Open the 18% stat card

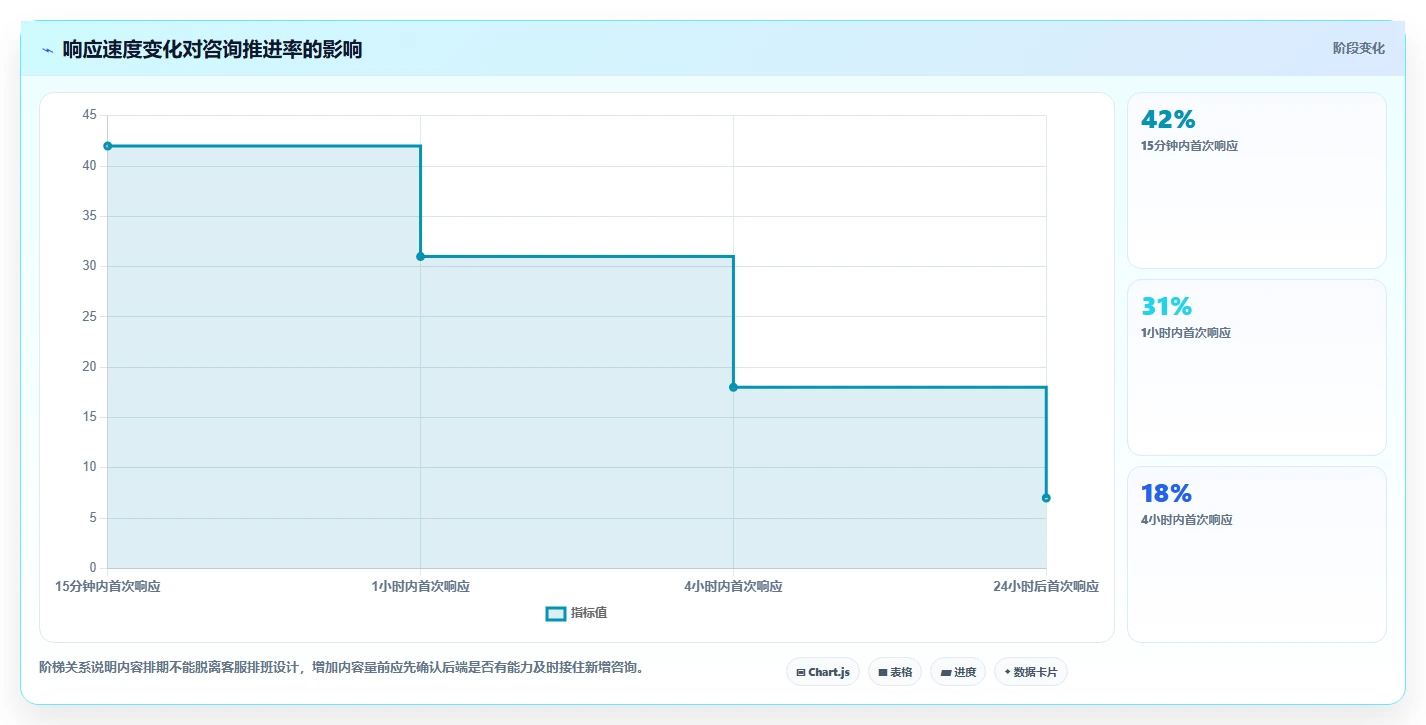point(1257,555)
